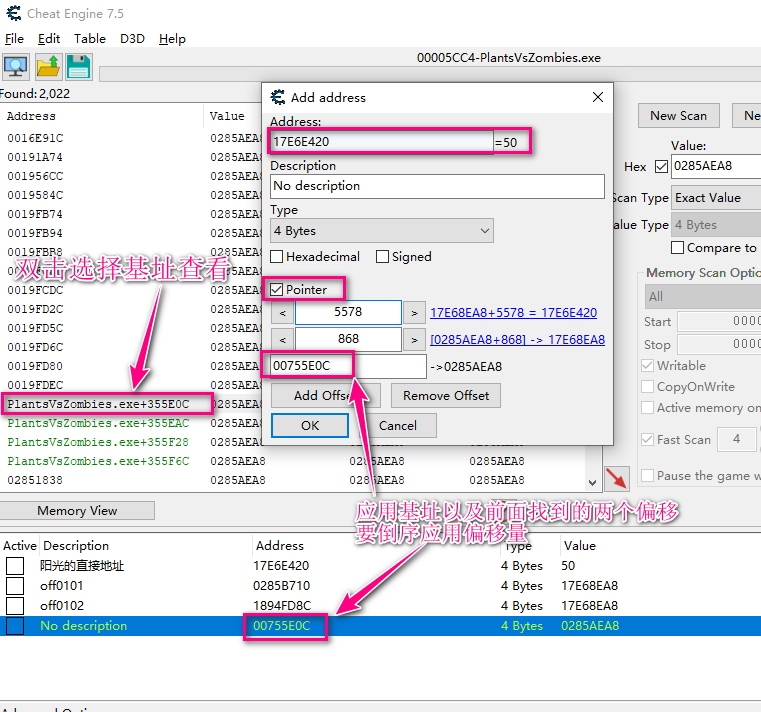Screen dimensions: 761x712
Task: Uncheck the Pointer checkbox
Action: pyautogui.click(x=277, y=290)
